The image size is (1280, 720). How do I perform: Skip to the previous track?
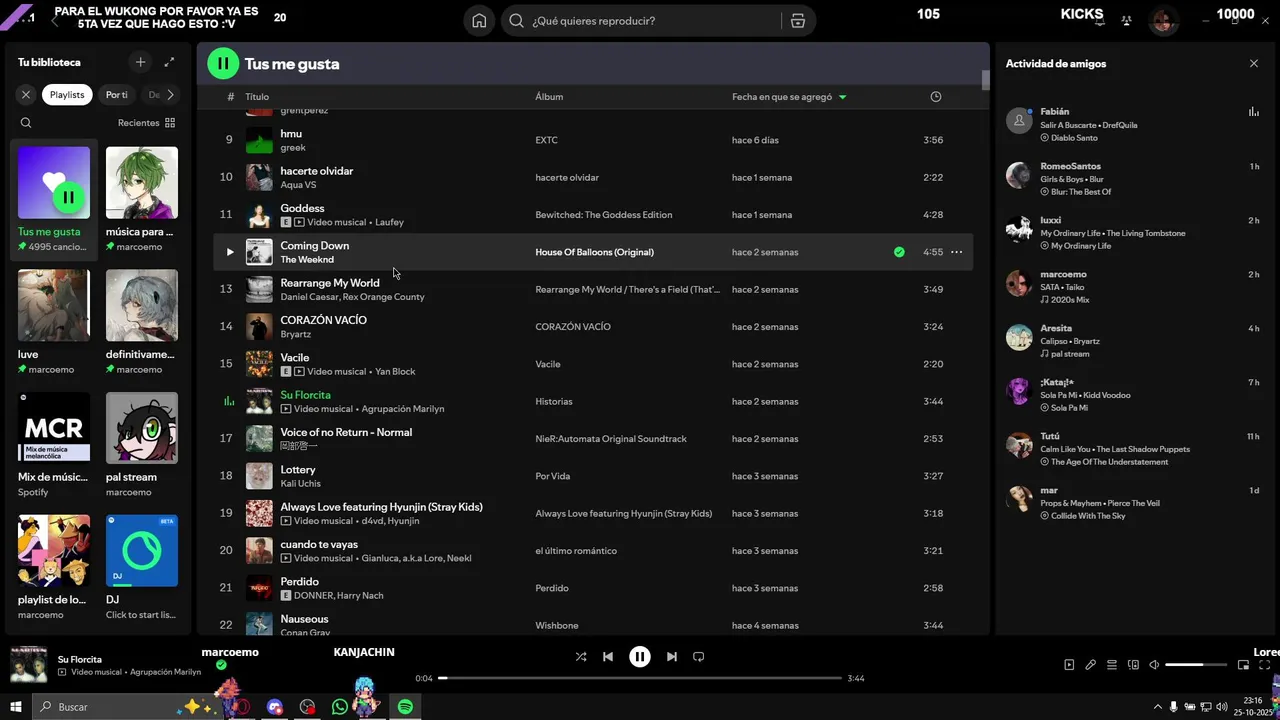click(x=608, y=657)
